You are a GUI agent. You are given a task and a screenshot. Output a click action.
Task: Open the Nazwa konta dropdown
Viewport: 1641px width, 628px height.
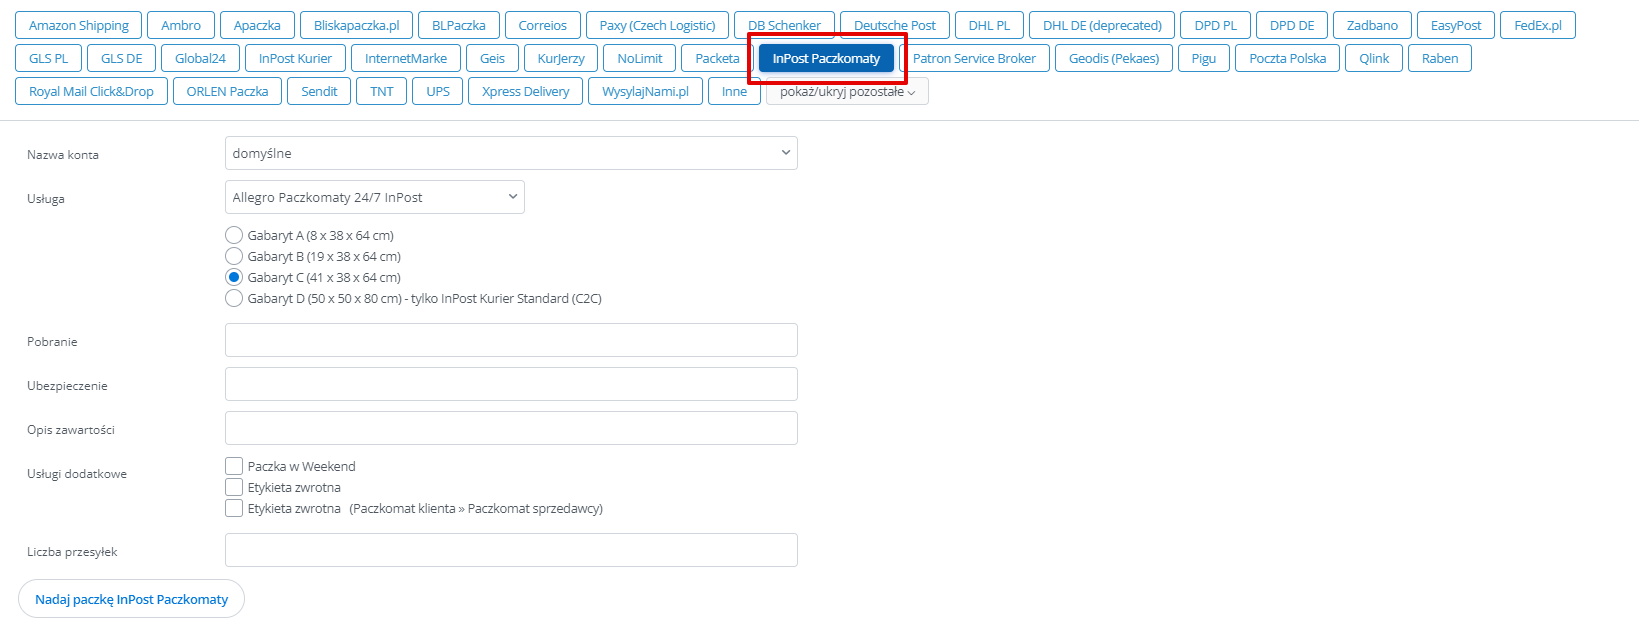coord(511,153)
